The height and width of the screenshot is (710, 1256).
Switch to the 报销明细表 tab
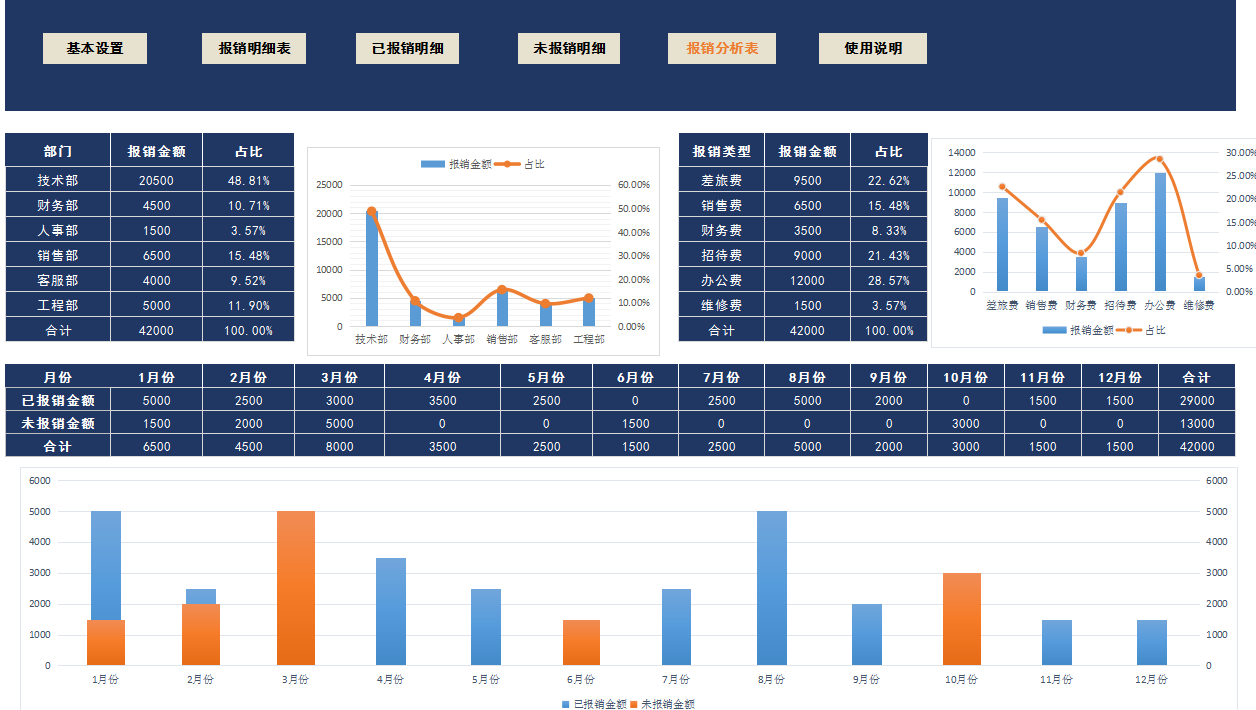254,47
